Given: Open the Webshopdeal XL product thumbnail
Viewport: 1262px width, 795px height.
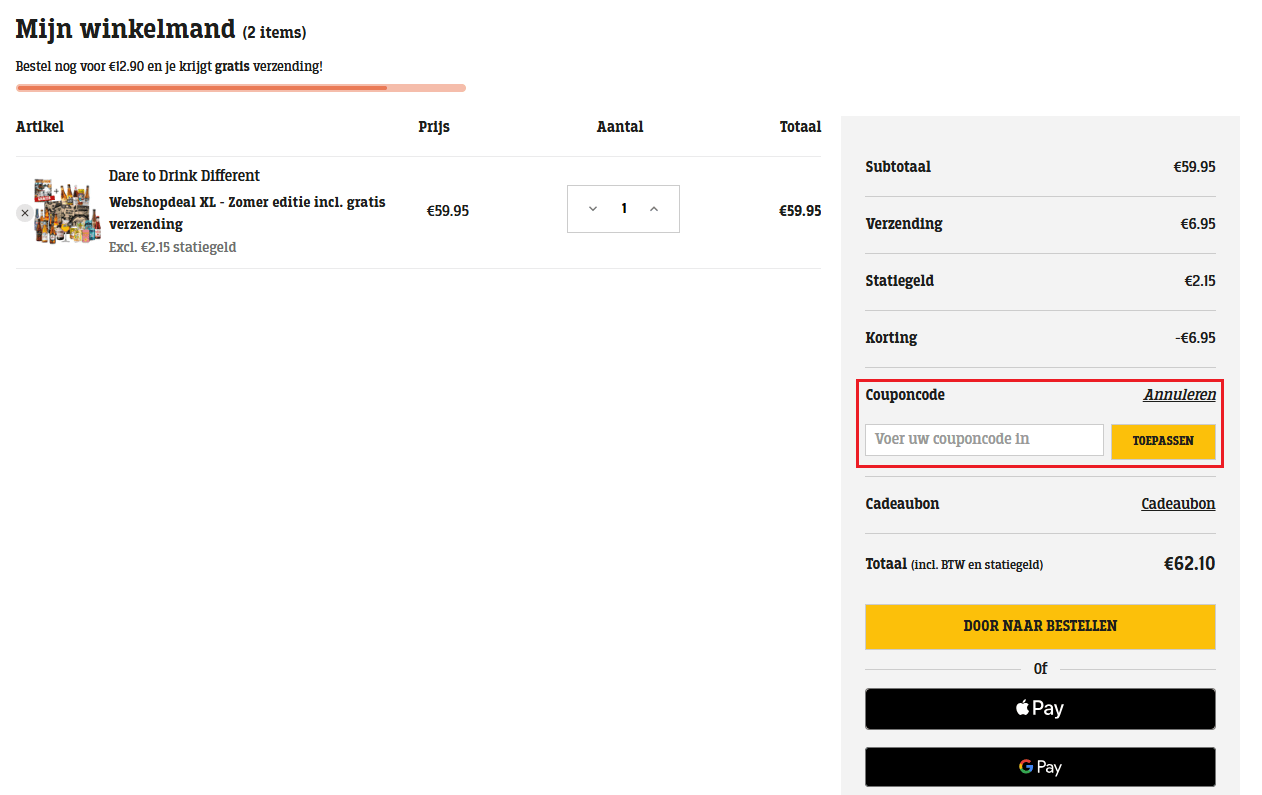Looking at the screenshot, I should pyautogui.click(x=67, y=212).
